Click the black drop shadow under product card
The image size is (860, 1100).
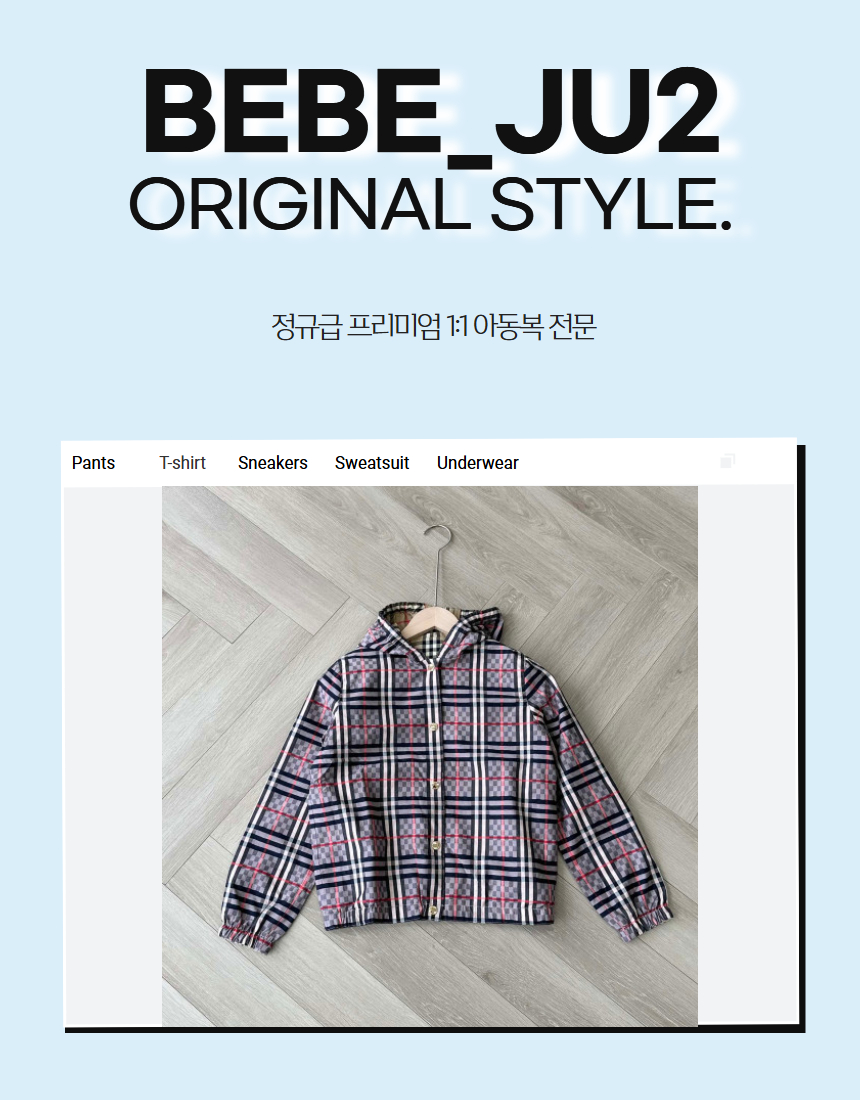[x=435, y=1030]
